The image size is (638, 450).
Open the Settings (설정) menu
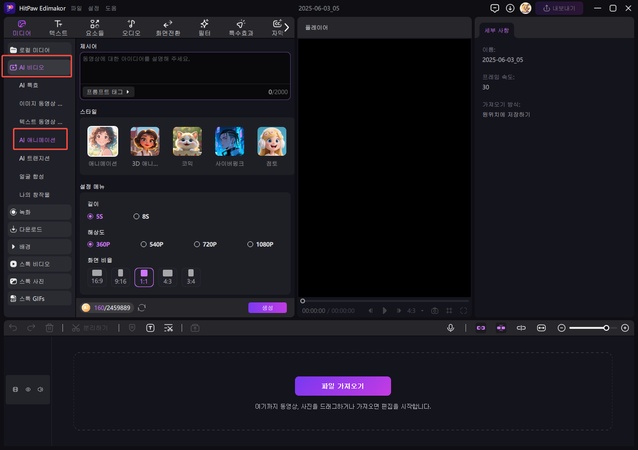[94, 8]
